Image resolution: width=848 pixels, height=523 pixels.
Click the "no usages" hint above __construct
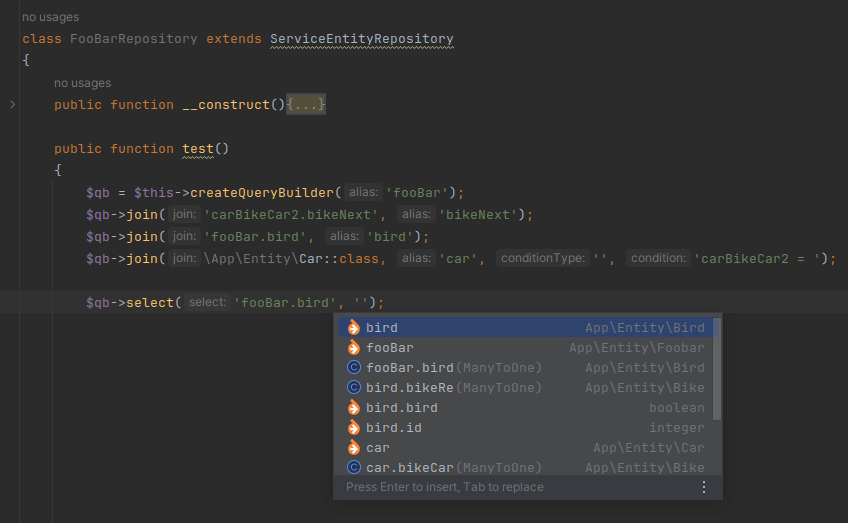tap(82, 83)
